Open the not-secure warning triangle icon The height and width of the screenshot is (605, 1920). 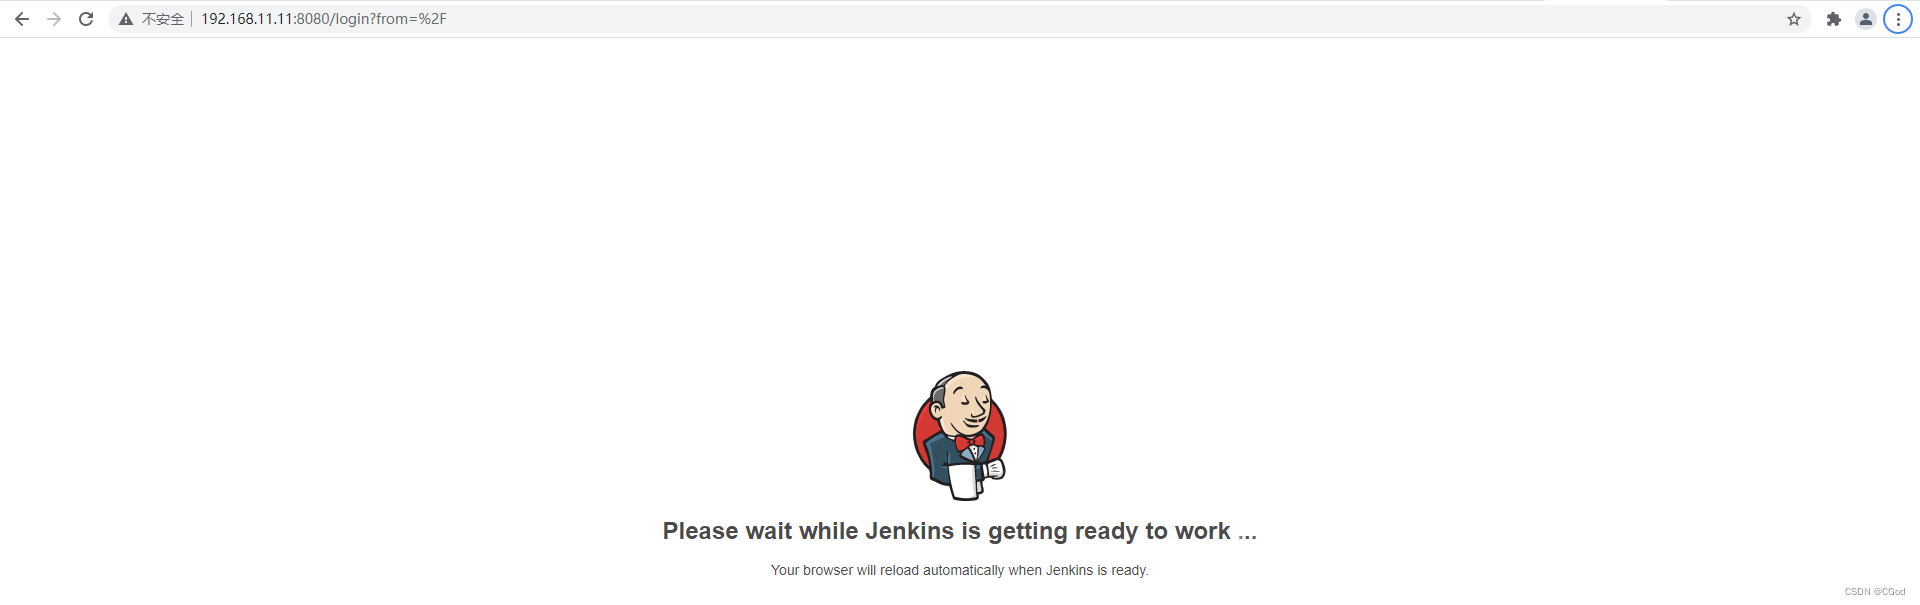(126, 19)
